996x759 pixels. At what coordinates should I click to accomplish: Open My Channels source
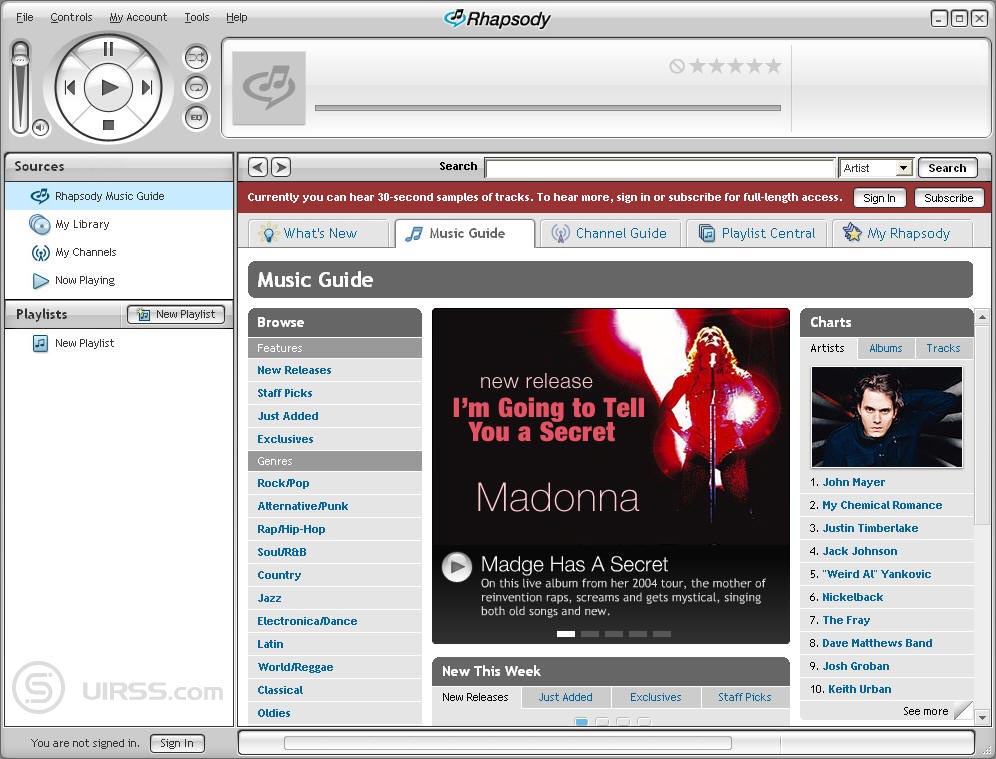tap(119, 252)
